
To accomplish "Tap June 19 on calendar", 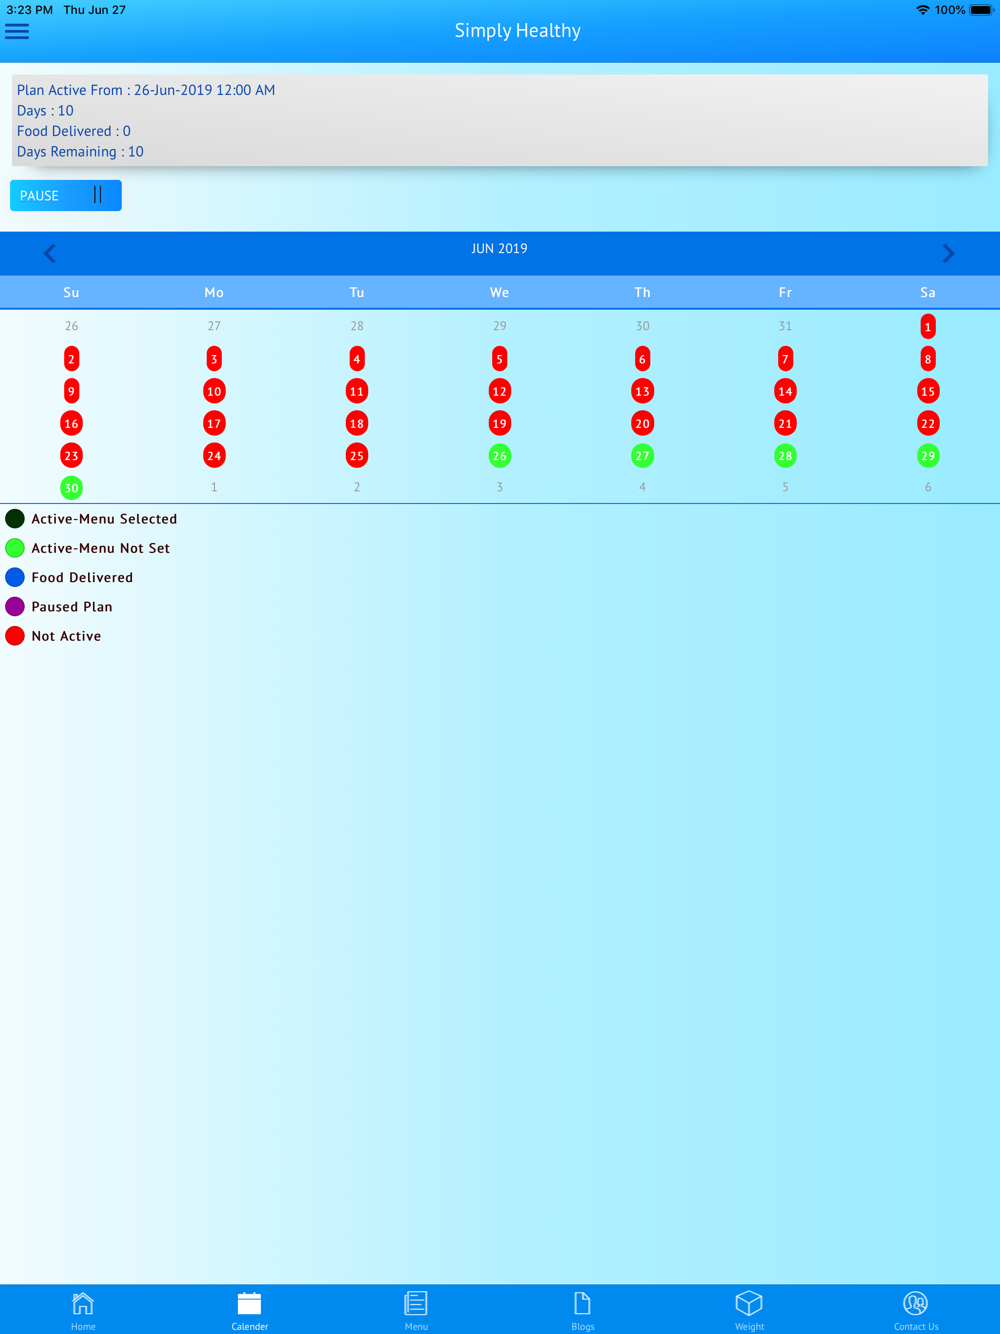I will 500,424.
